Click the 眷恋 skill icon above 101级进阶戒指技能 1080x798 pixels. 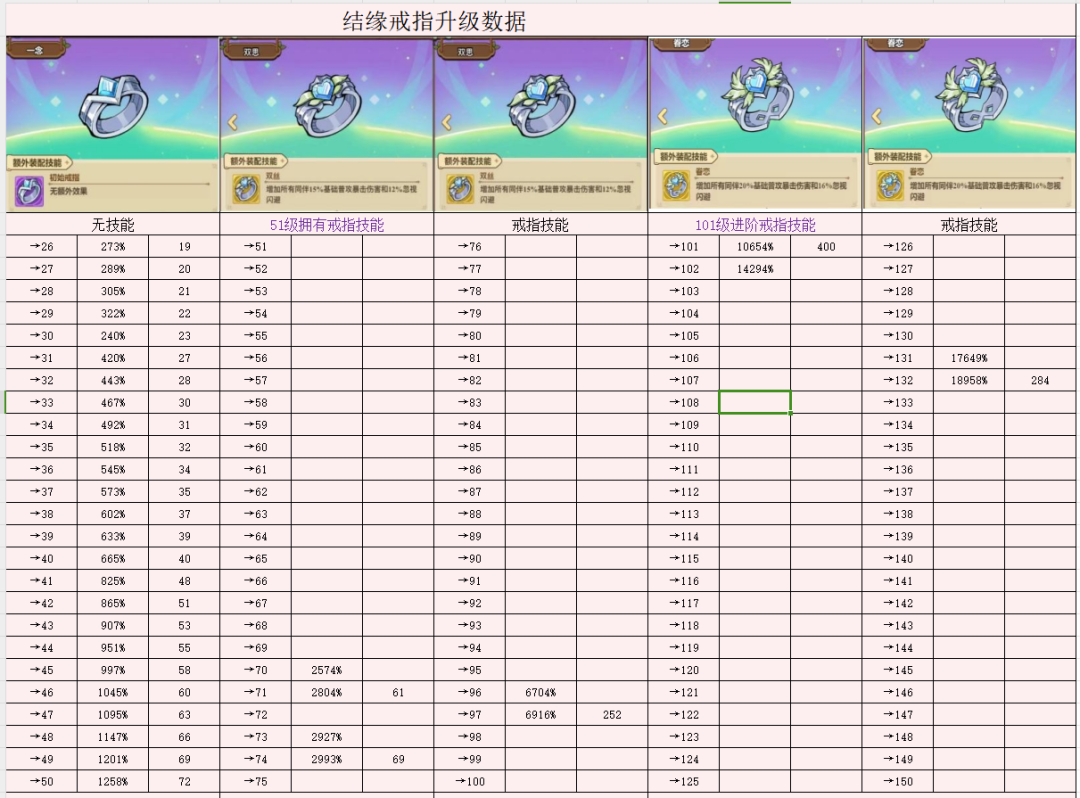675,185
